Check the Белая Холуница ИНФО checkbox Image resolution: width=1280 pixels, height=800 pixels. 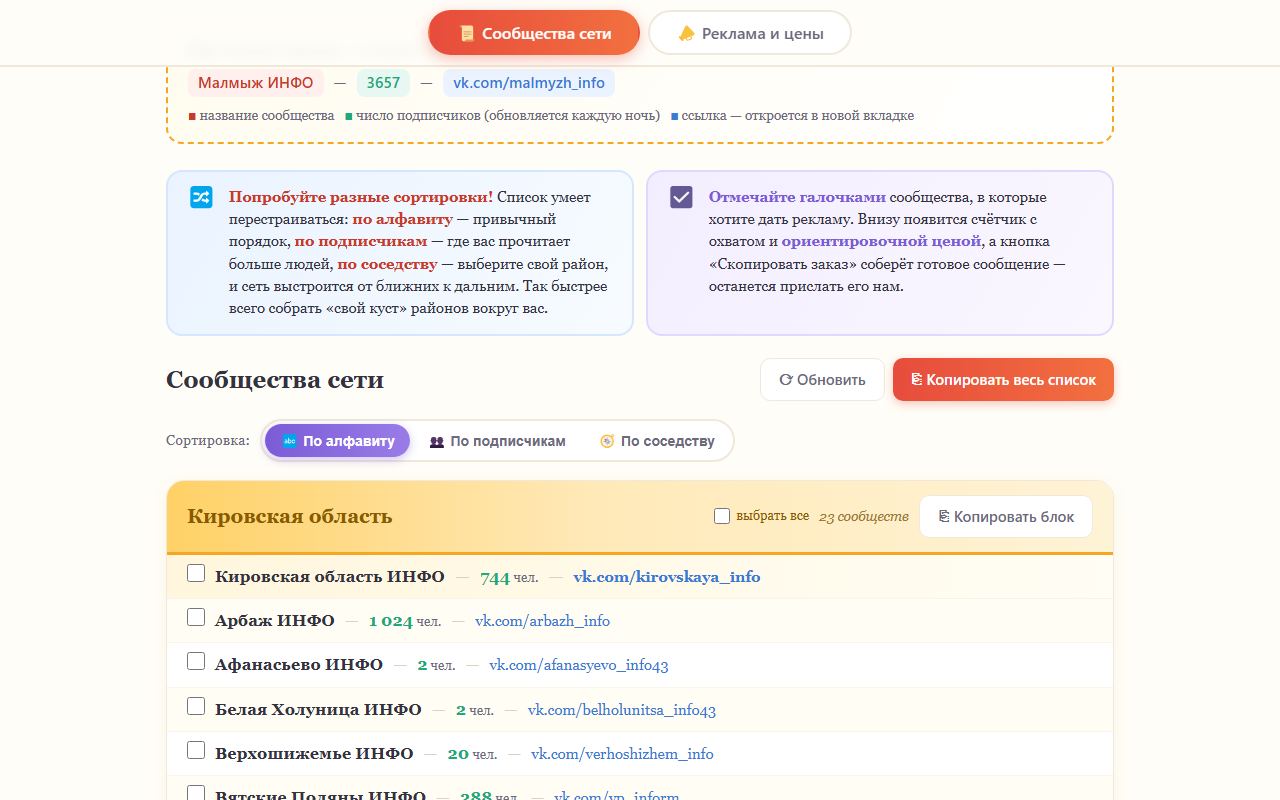pos(196,706)
